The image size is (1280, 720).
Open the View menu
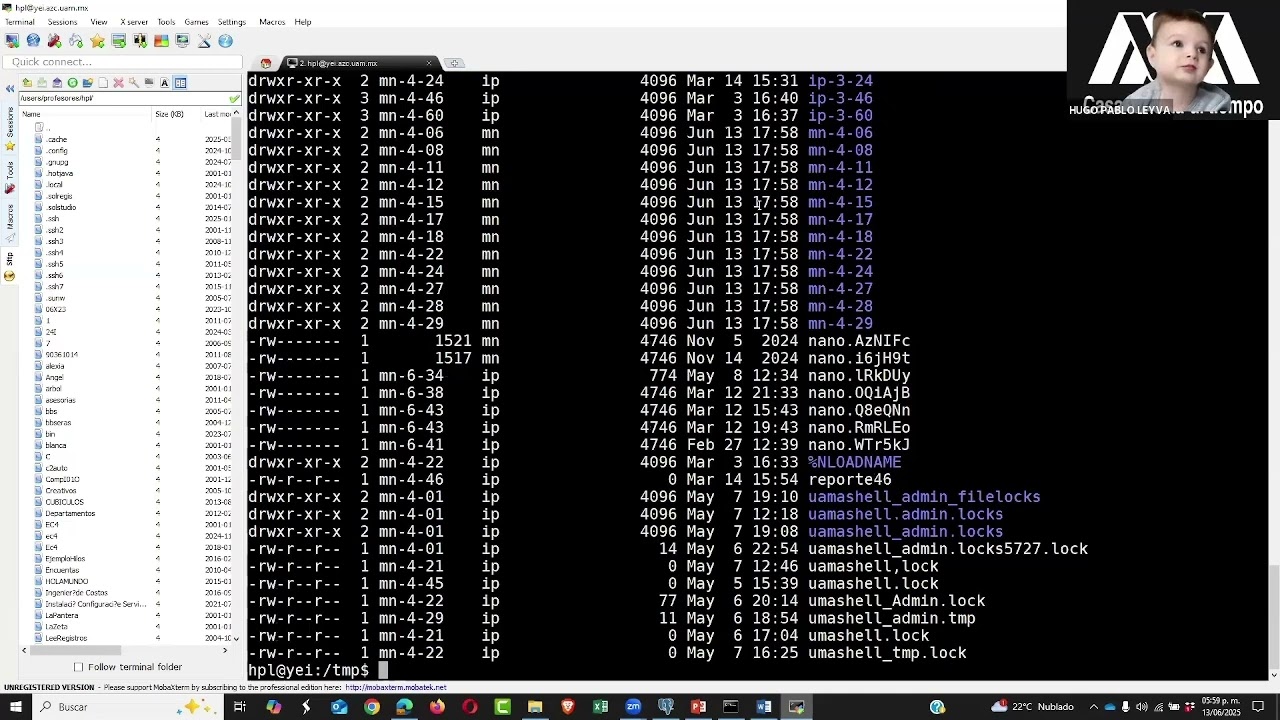pos(99,22)
